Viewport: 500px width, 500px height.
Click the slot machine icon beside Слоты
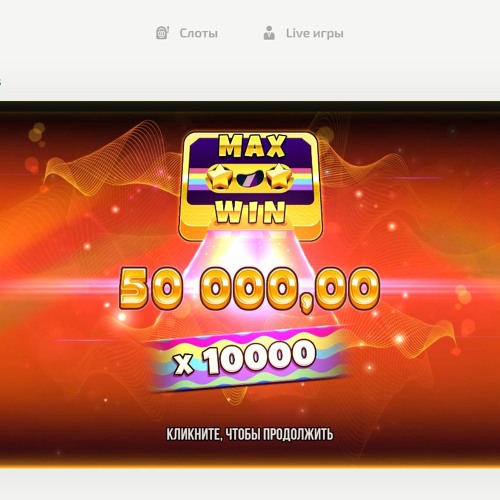click(162, 33)
